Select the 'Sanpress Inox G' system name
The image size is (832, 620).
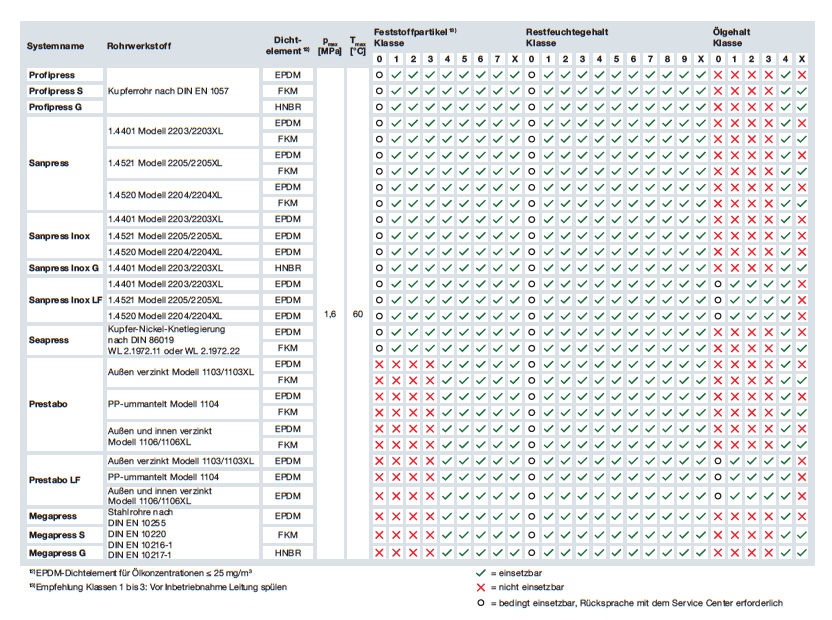coord(64,268)
